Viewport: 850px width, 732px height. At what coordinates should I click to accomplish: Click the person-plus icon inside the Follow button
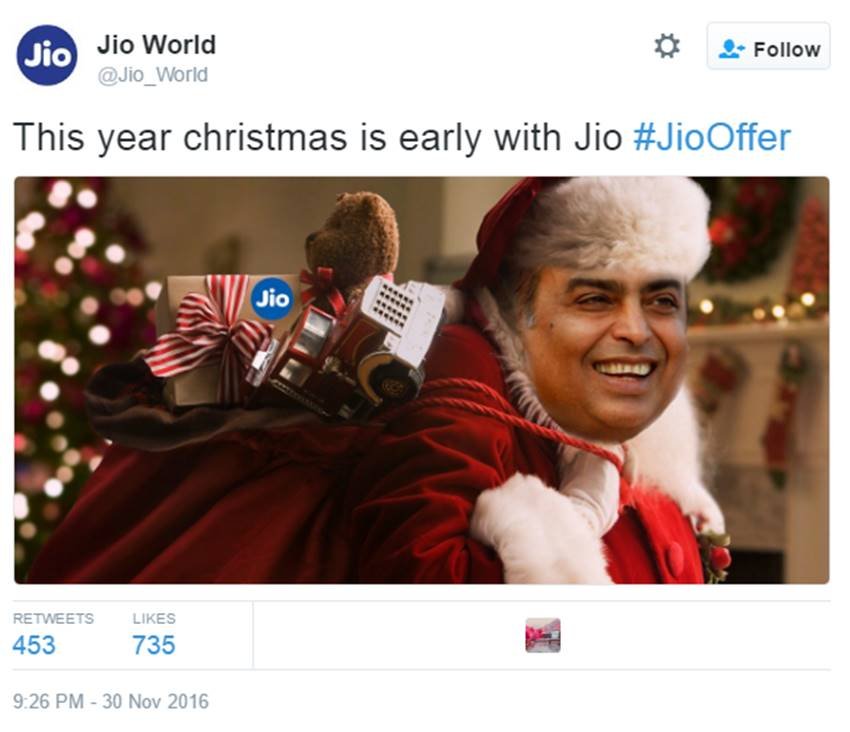coord(731,49)
